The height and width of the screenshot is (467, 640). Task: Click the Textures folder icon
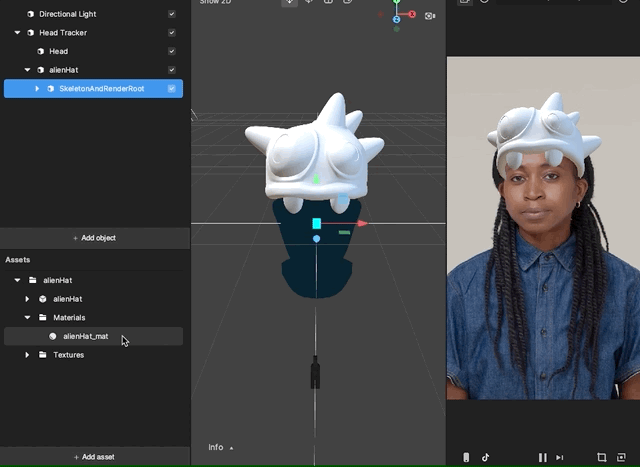[42, 355]
